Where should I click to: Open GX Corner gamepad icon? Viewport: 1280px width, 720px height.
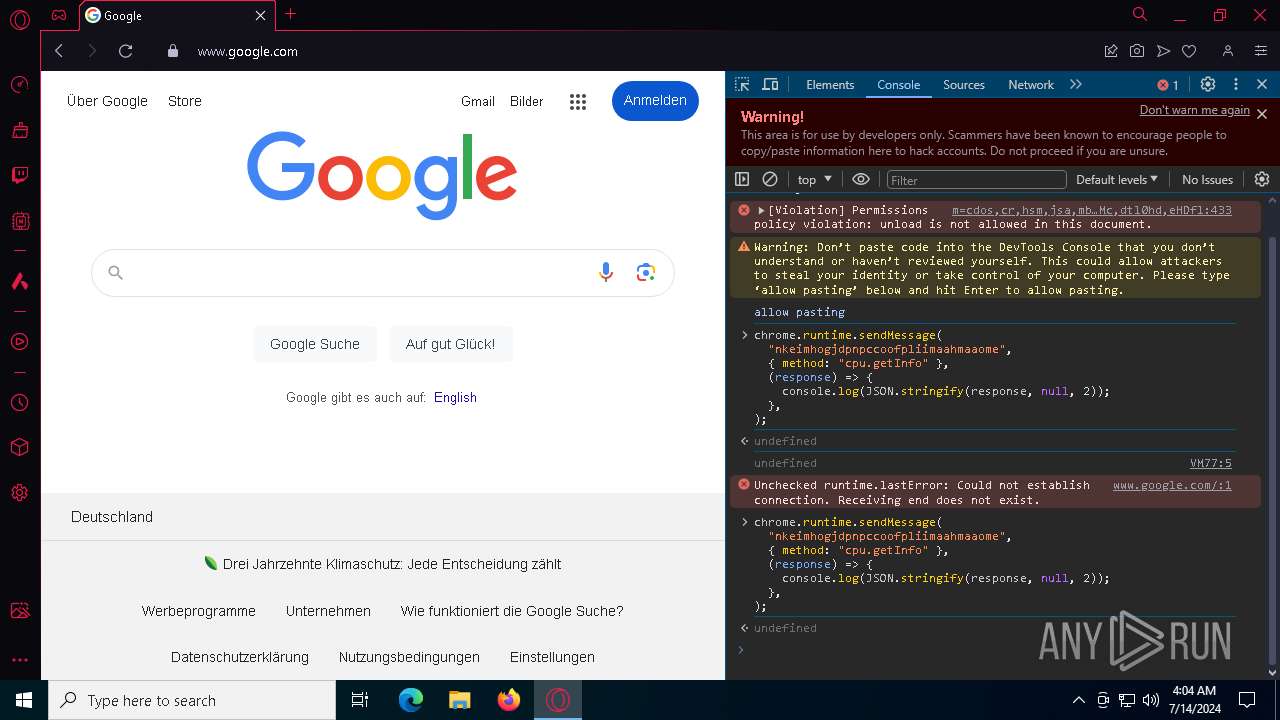tap(59, 15)
